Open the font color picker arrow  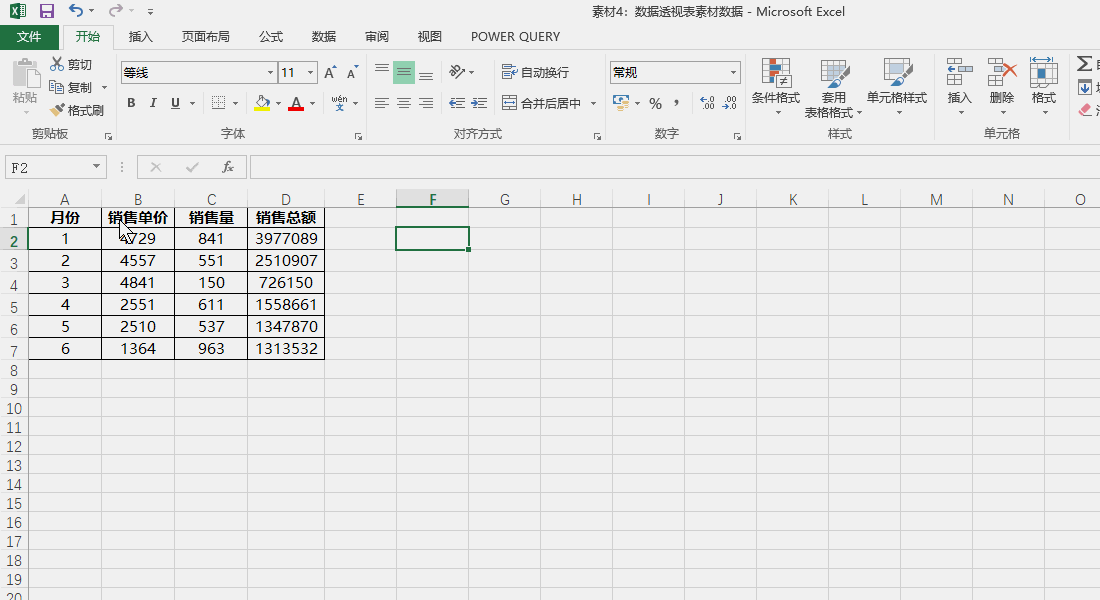[310, 103]
